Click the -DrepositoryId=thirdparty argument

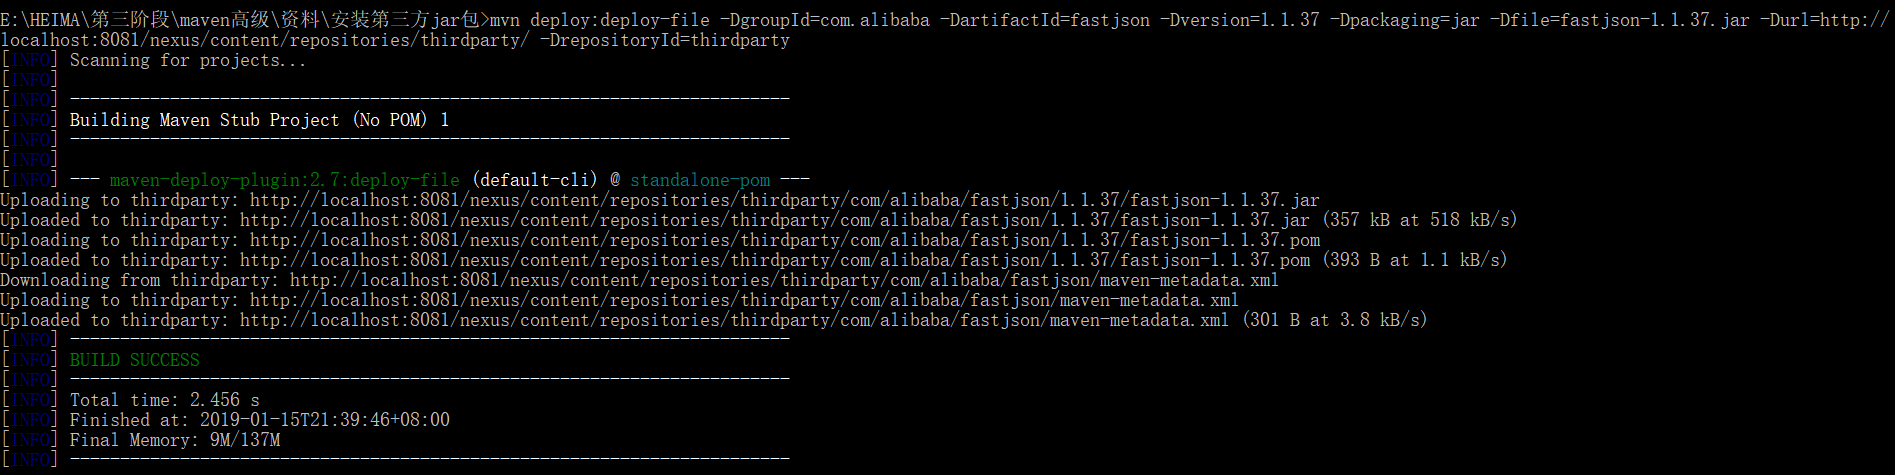click(x=663, y=40)
